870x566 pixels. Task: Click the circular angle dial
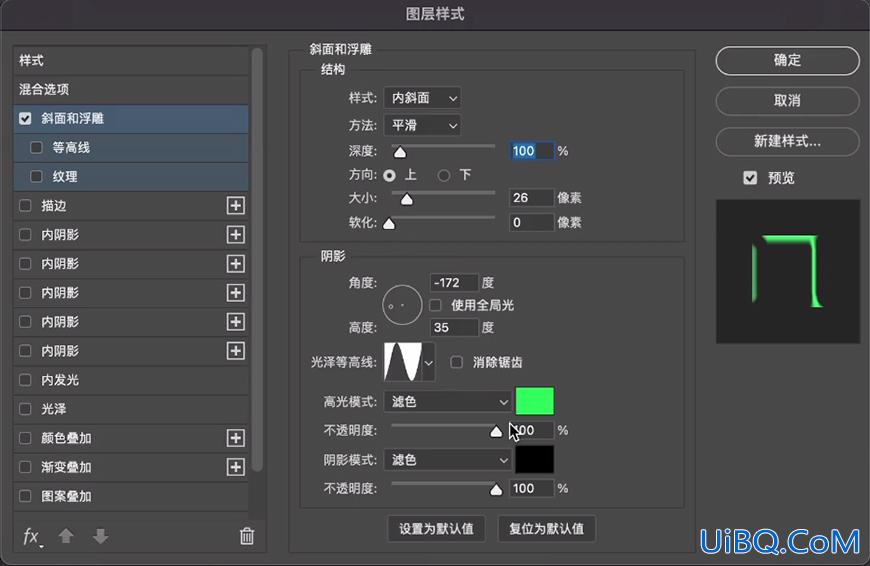tap(402, 305)
